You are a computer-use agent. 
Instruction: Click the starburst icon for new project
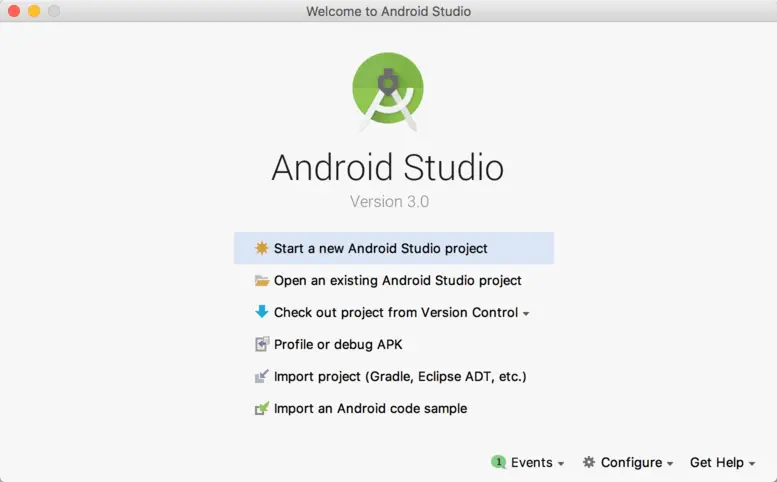click(x=262, y=248)
